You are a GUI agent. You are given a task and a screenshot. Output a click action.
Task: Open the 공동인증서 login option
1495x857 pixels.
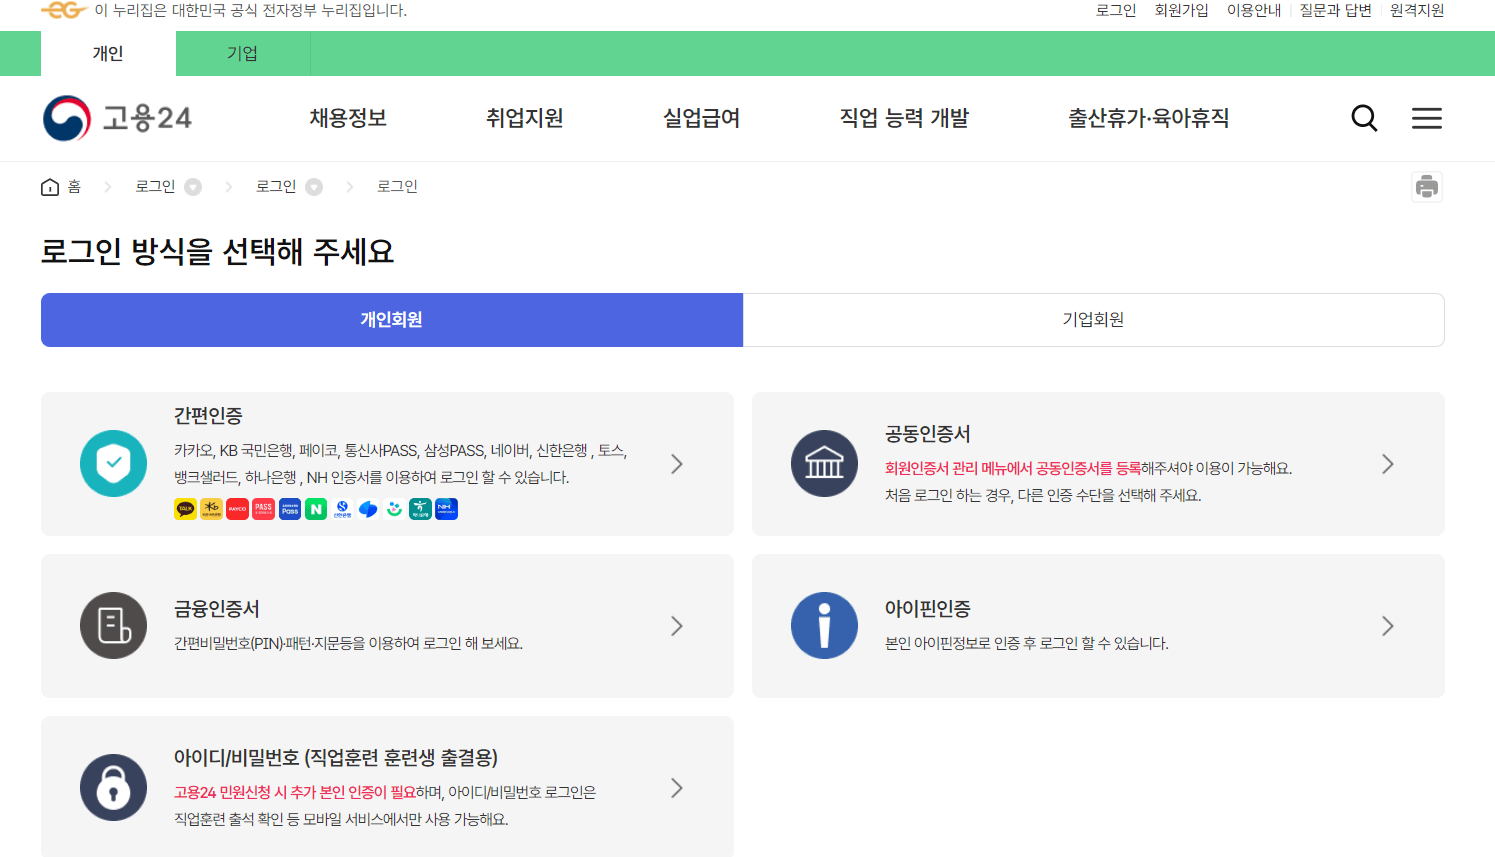coord(1388,464)
